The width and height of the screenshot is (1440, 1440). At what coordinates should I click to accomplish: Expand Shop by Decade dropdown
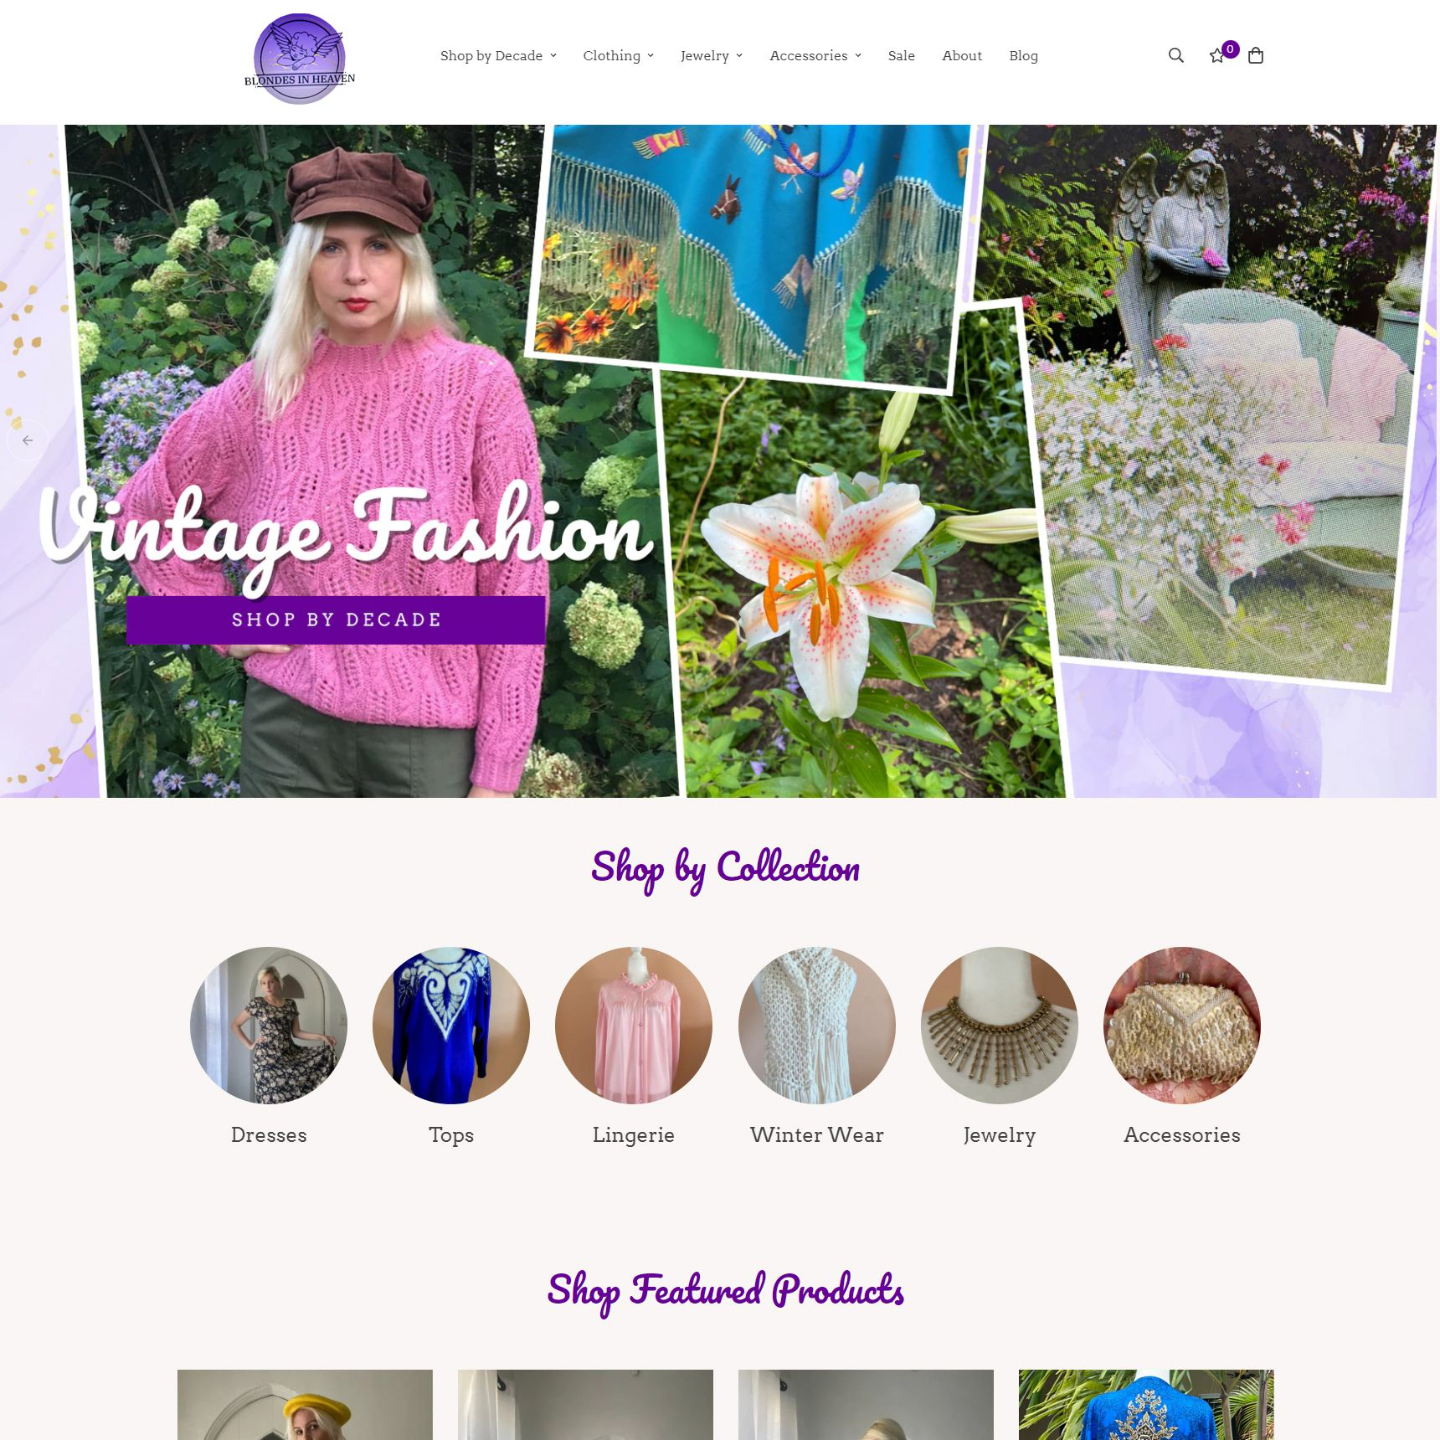click(x=498, y=56)
